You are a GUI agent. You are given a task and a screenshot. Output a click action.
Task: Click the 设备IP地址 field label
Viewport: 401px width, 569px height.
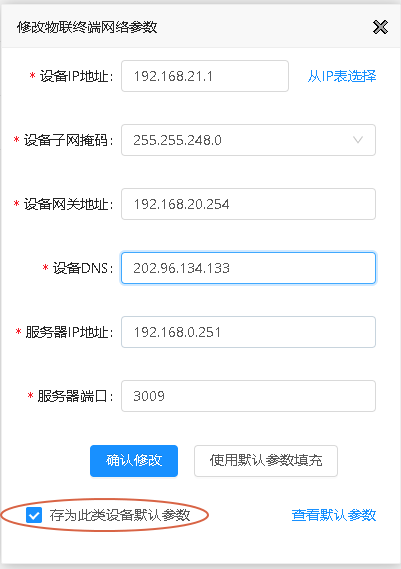(76, 76)
